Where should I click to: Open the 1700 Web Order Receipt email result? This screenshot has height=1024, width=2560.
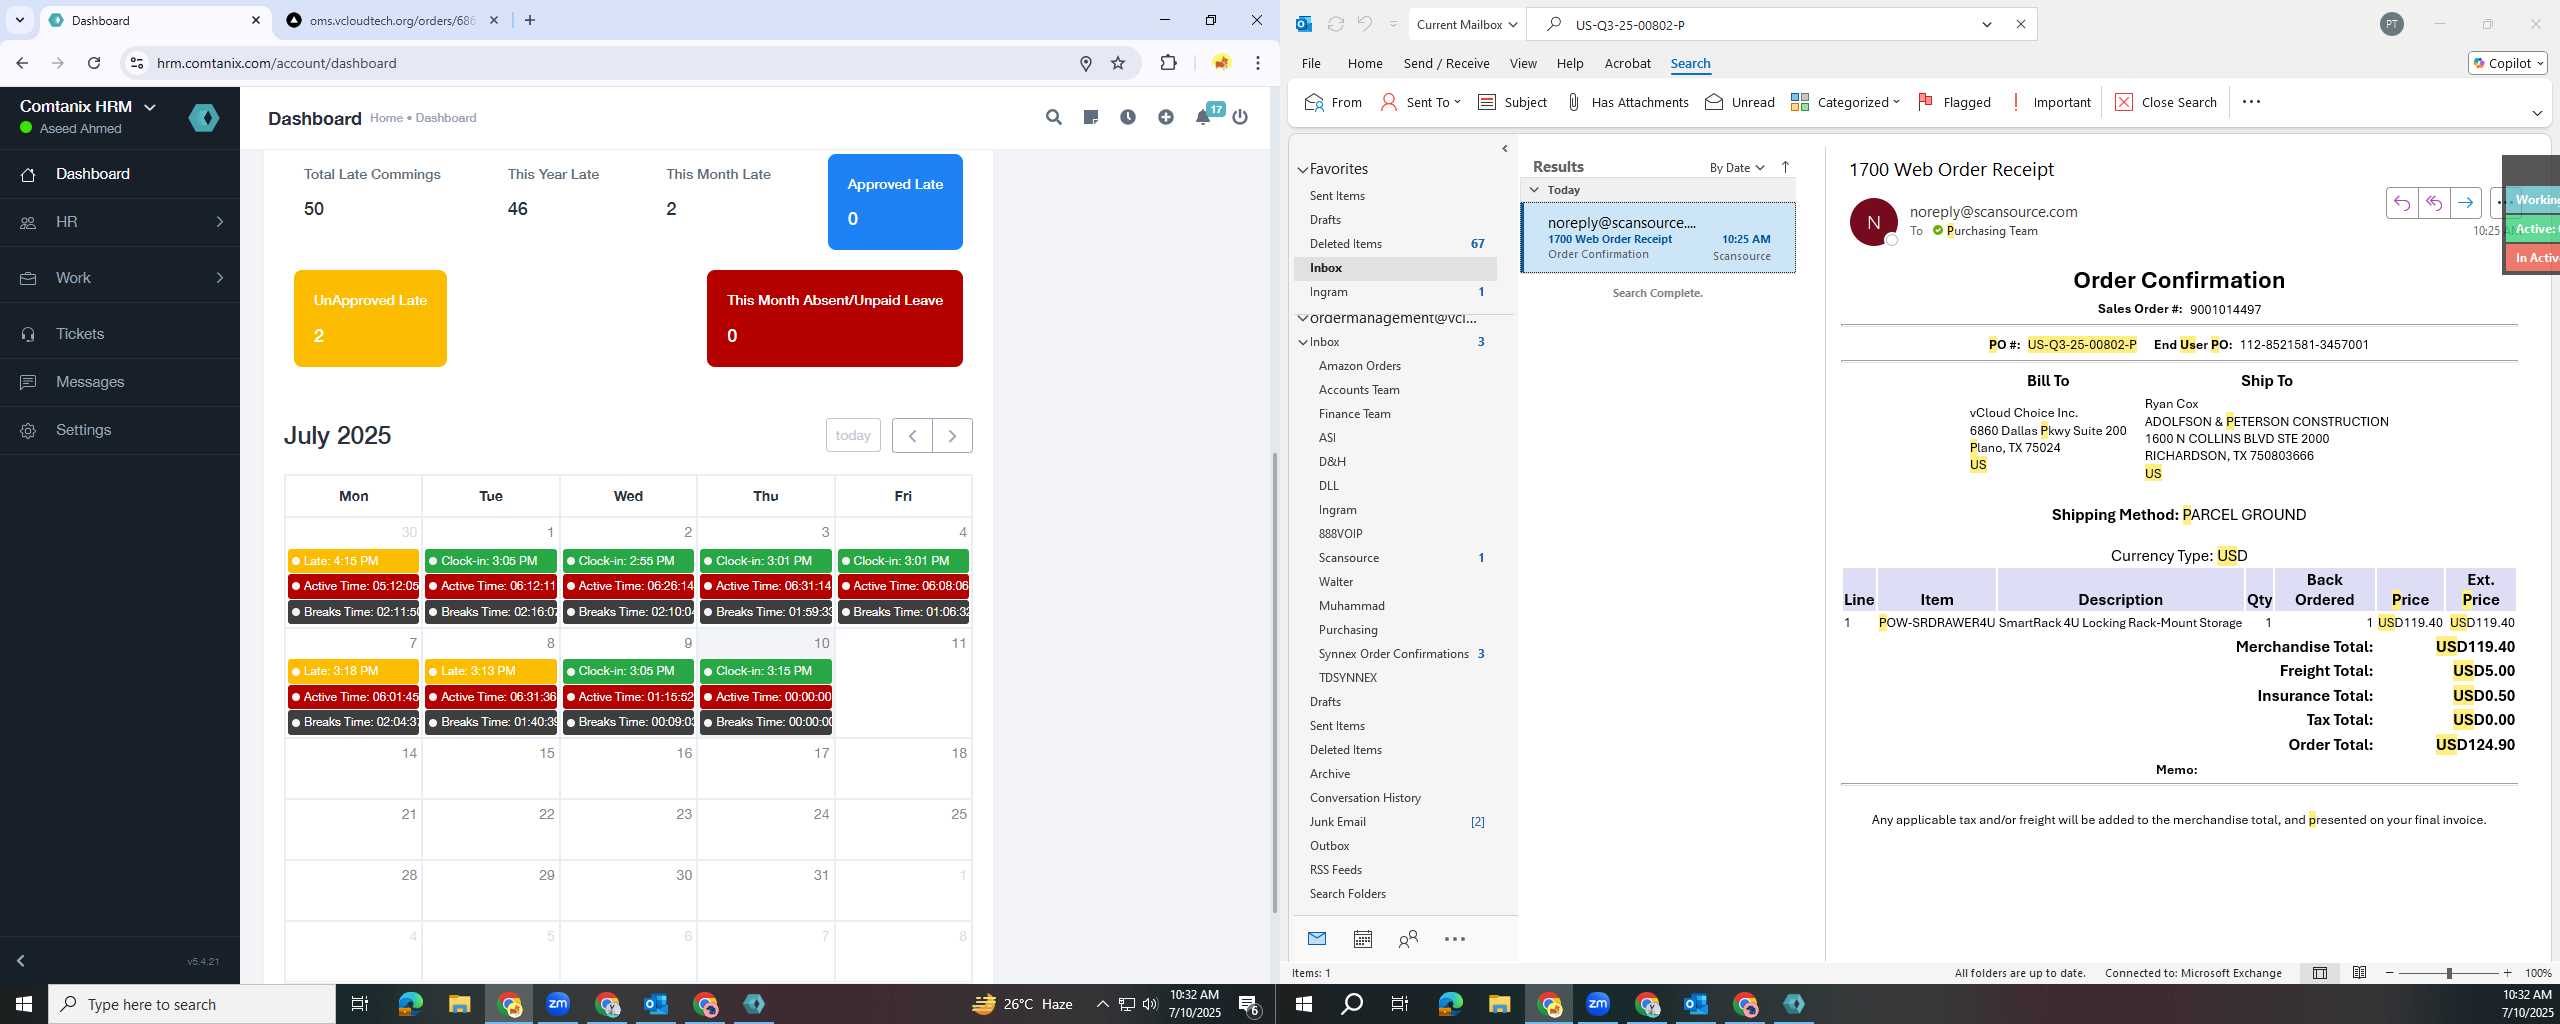pos(1658,238)
